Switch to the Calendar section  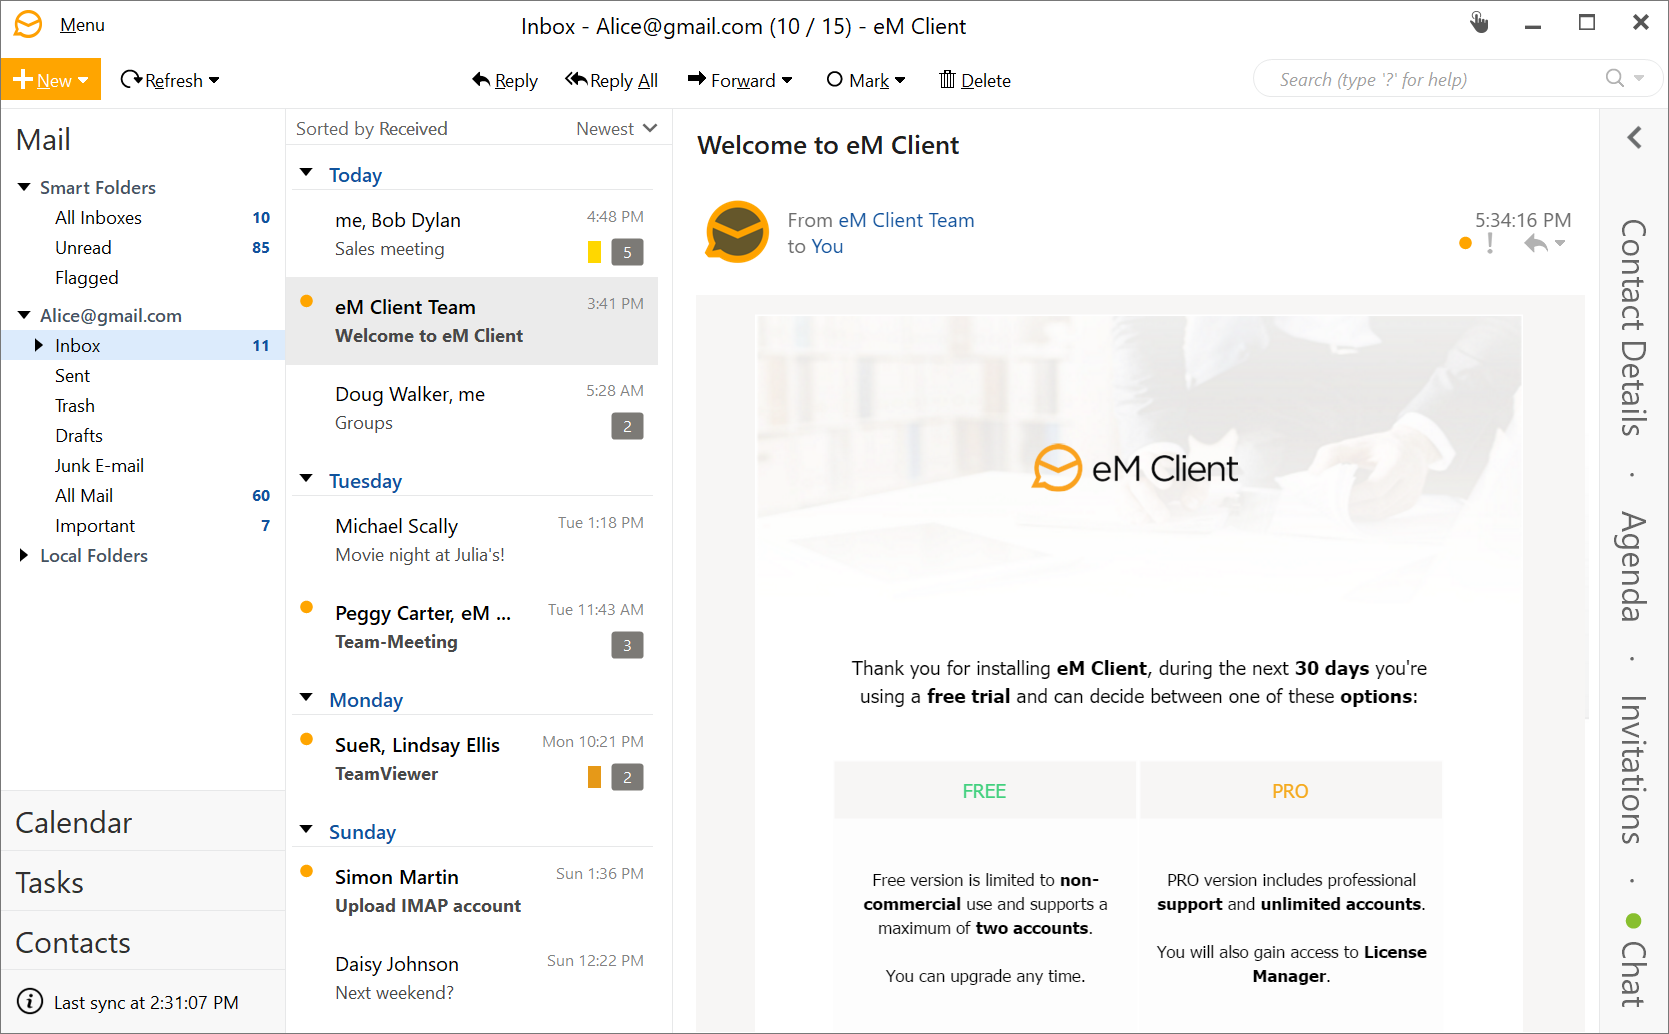[143, 822]
